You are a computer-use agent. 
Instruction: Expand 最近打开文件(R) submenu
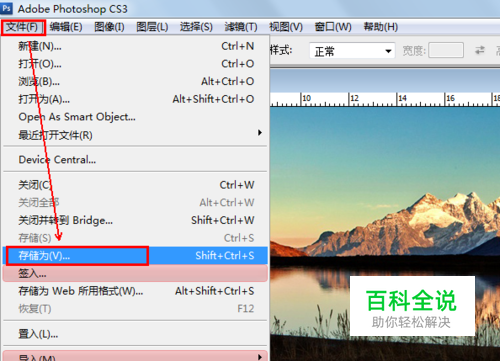135,135
